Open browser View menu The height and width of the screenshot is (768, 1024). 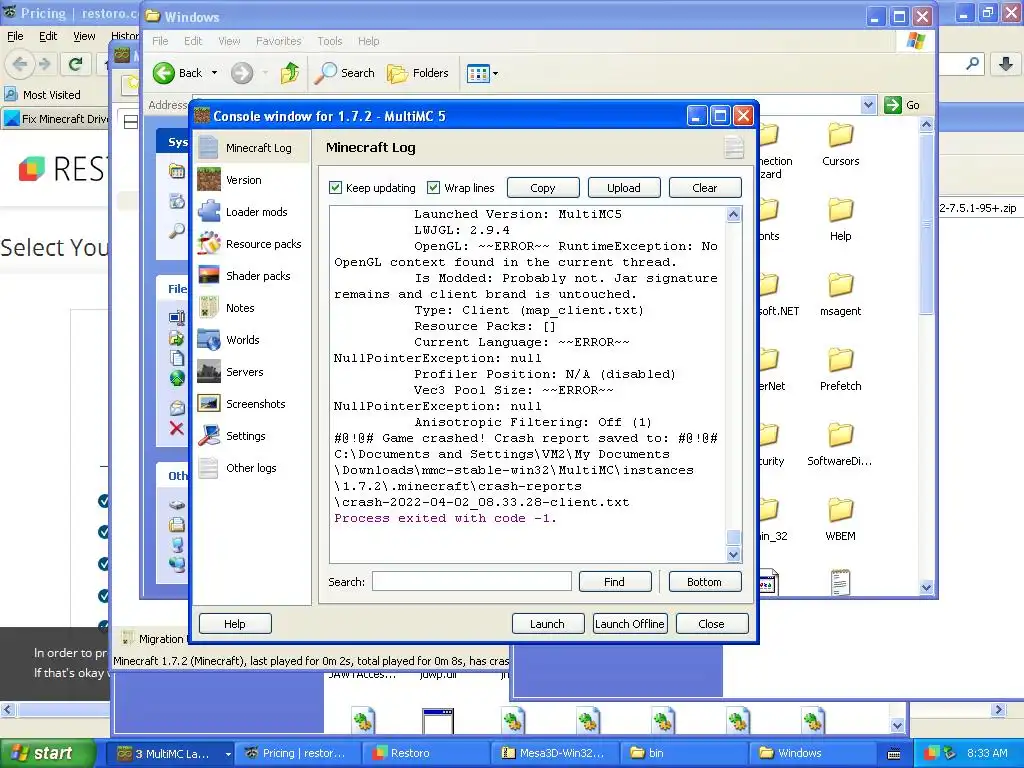click(x=84, y=36)
